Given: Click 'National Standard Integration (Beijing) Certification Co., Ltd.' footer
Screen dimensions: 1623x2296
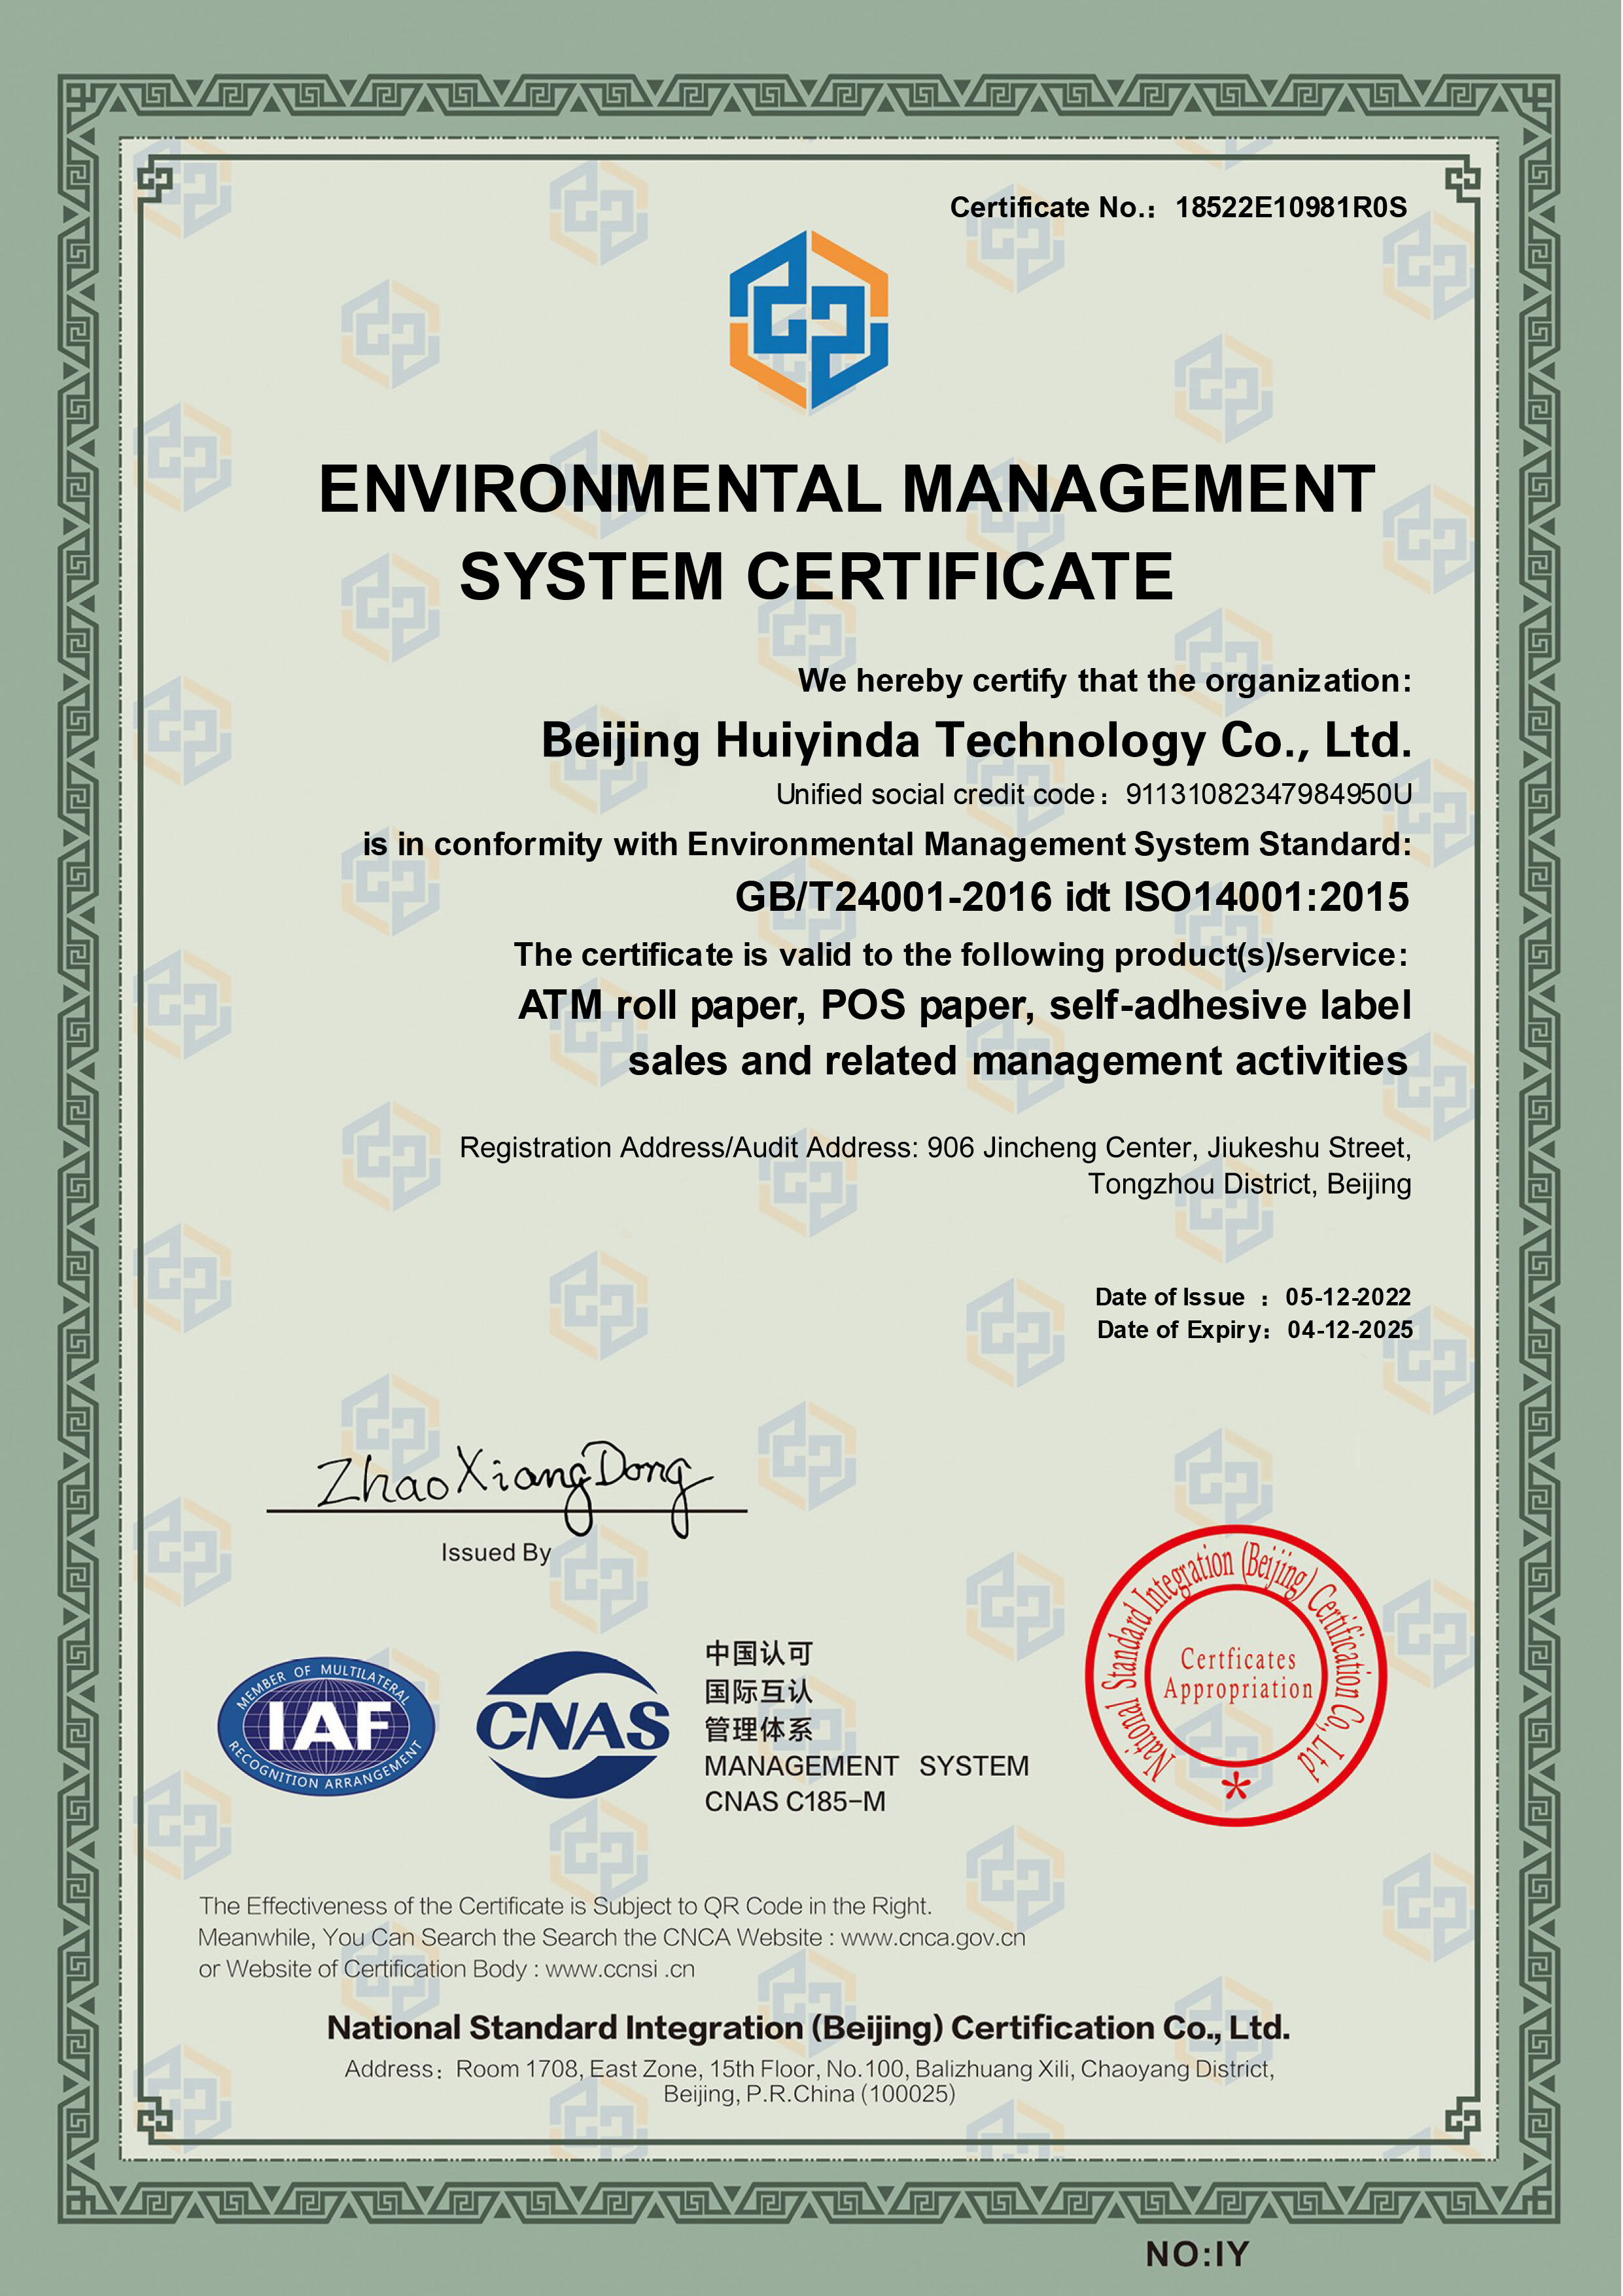Looking at the screenshot, I should 808,2028.
